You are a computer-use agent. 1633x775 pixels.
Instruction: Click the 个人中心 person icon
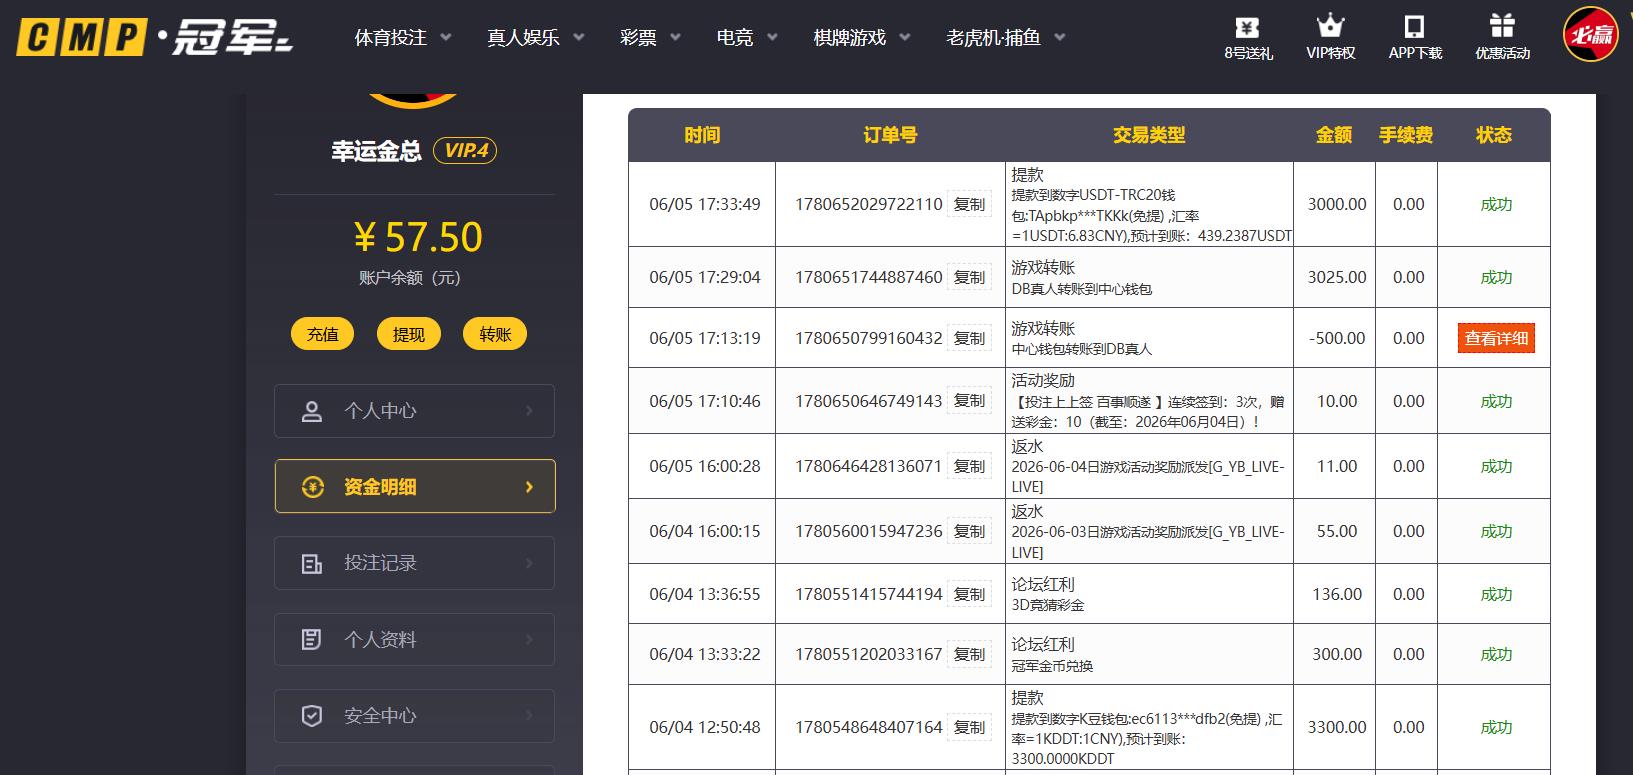(x=312, y=411)
